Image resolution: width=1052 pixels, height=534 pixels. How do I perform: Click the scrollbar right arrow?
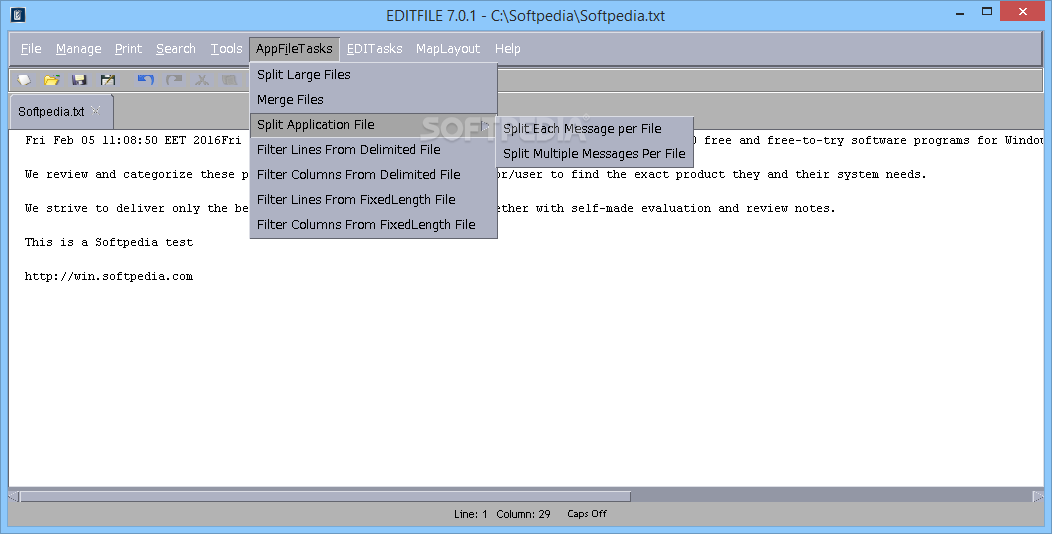pos(1038,496)
